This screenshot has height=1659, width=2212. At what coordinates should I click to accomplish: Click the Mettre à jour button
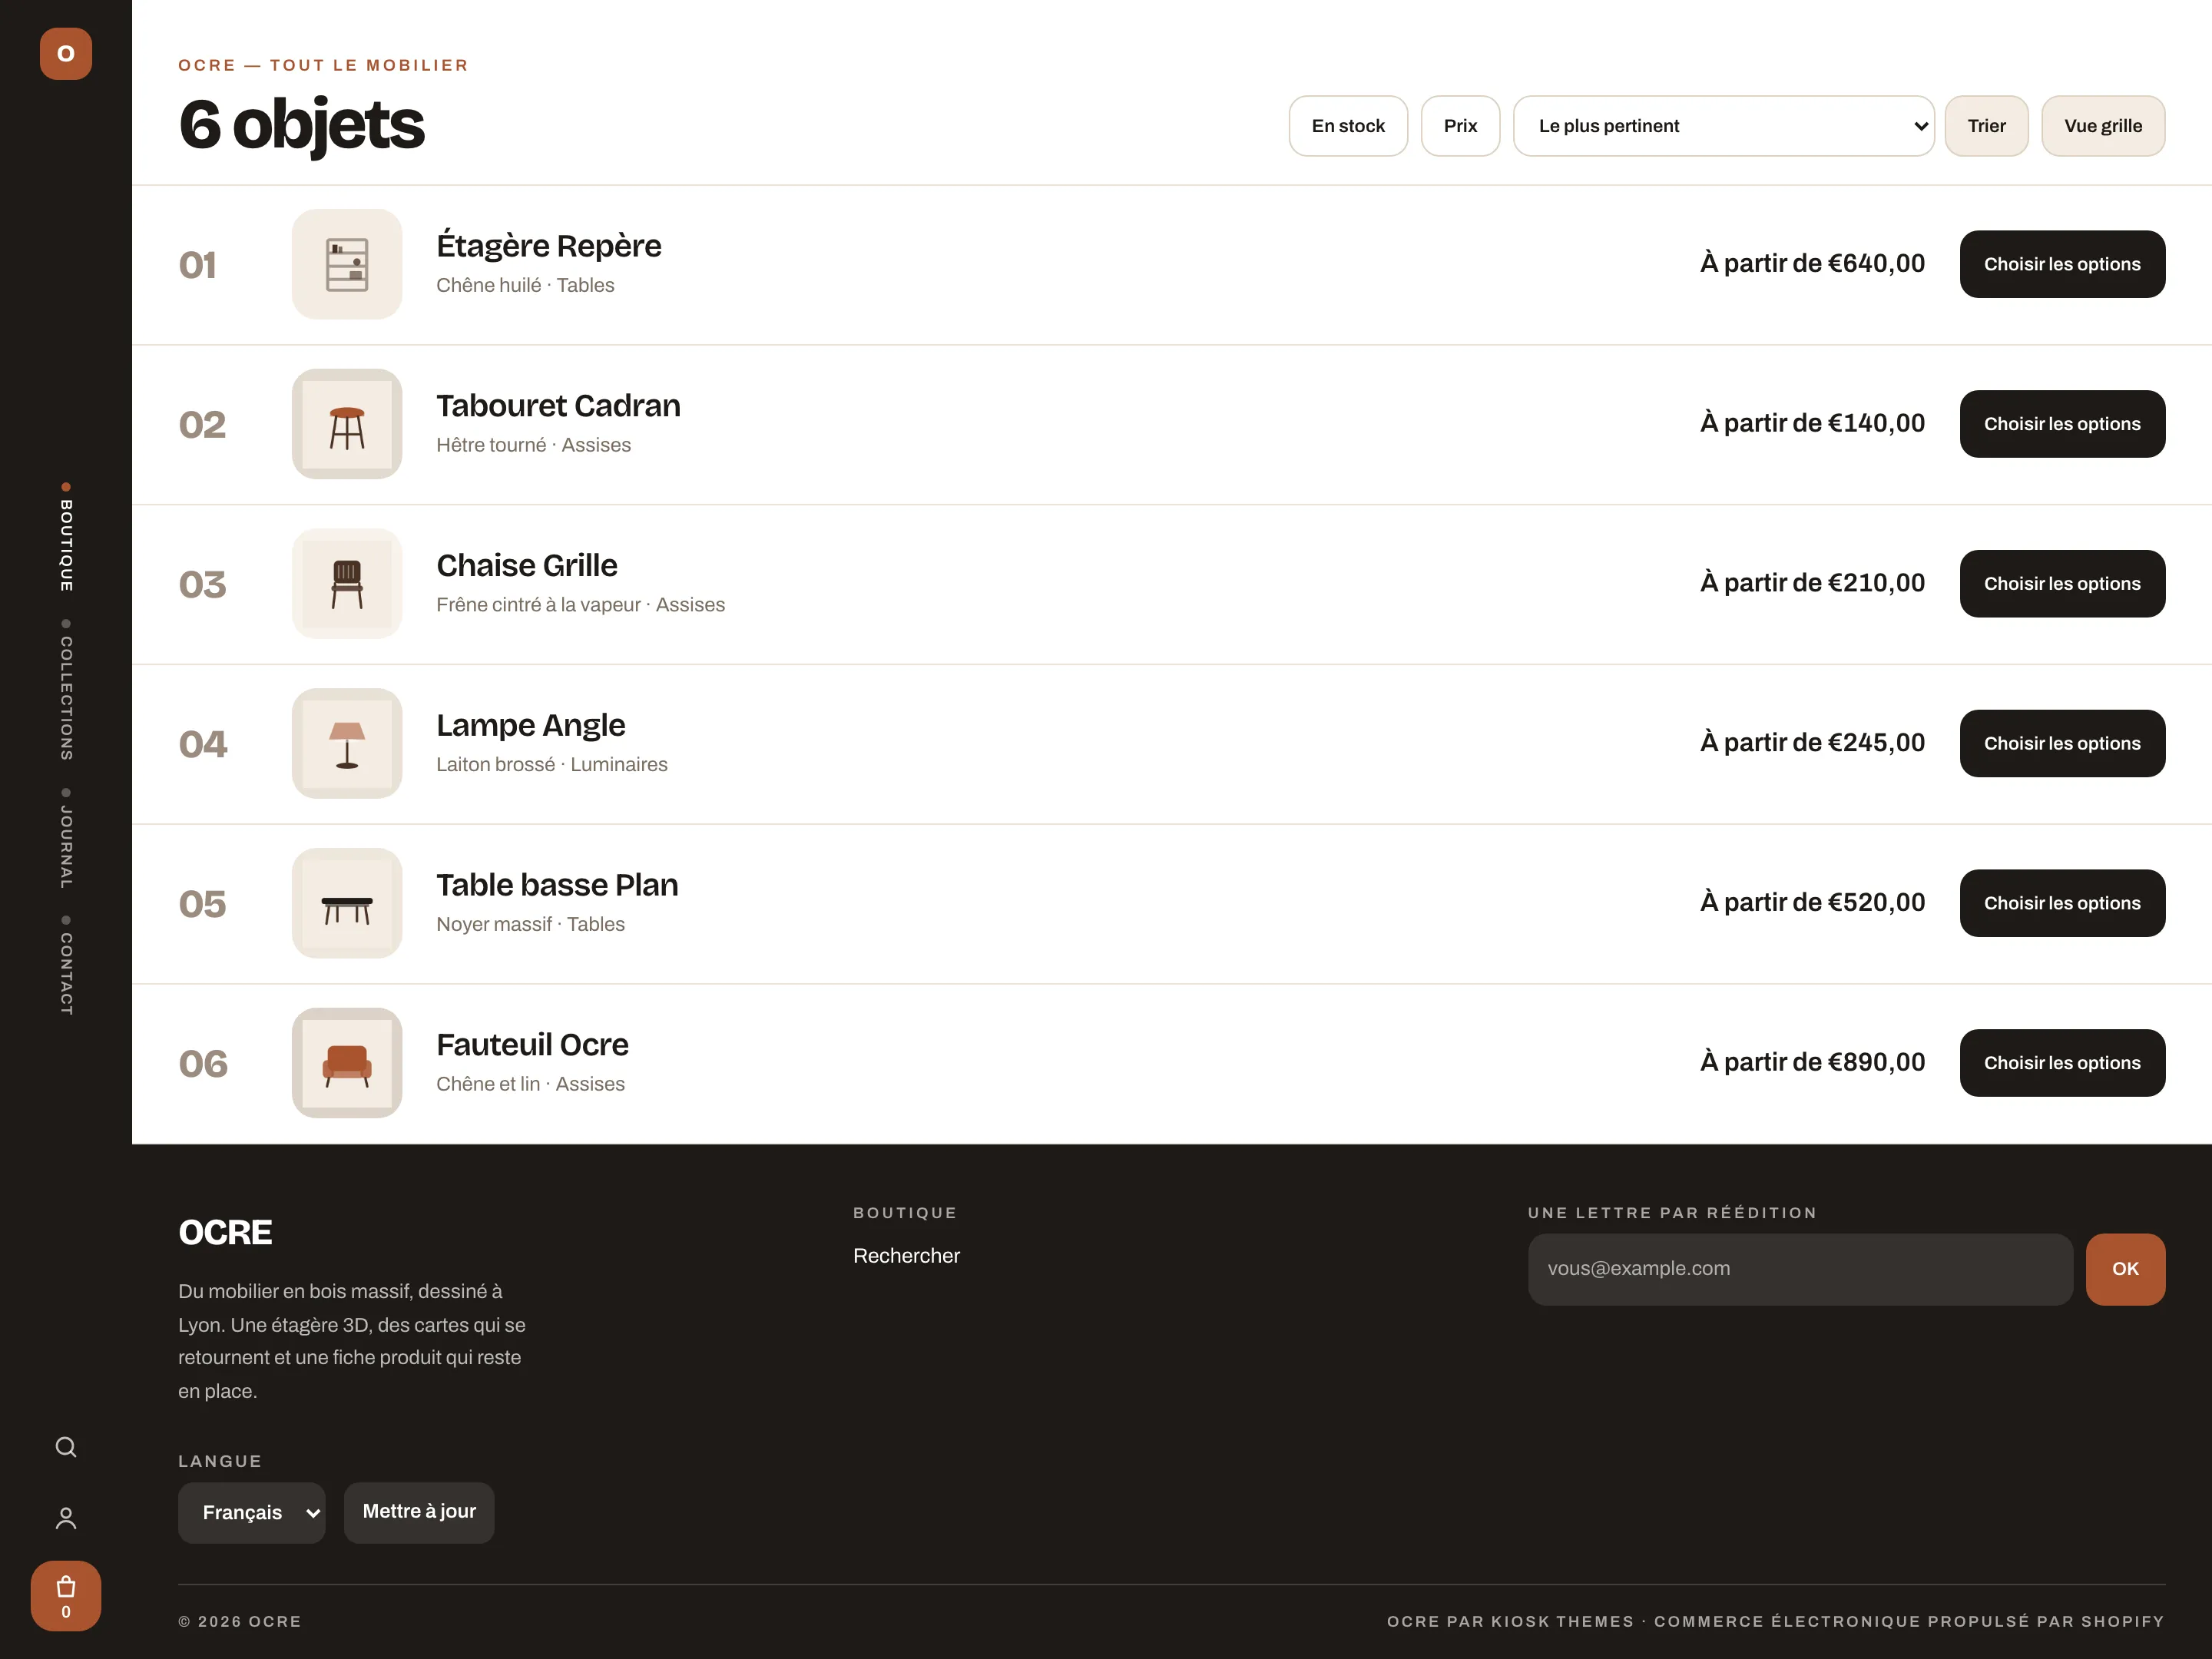point(419,1512)
